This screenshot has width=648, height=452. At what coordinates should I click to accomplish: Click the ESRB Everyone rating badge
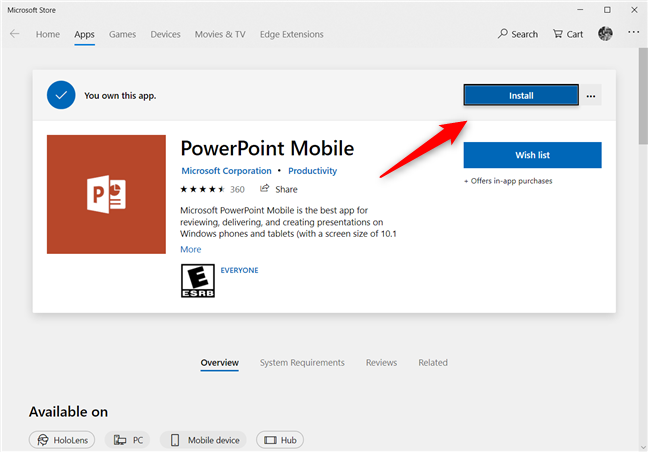tap(192, 281)
